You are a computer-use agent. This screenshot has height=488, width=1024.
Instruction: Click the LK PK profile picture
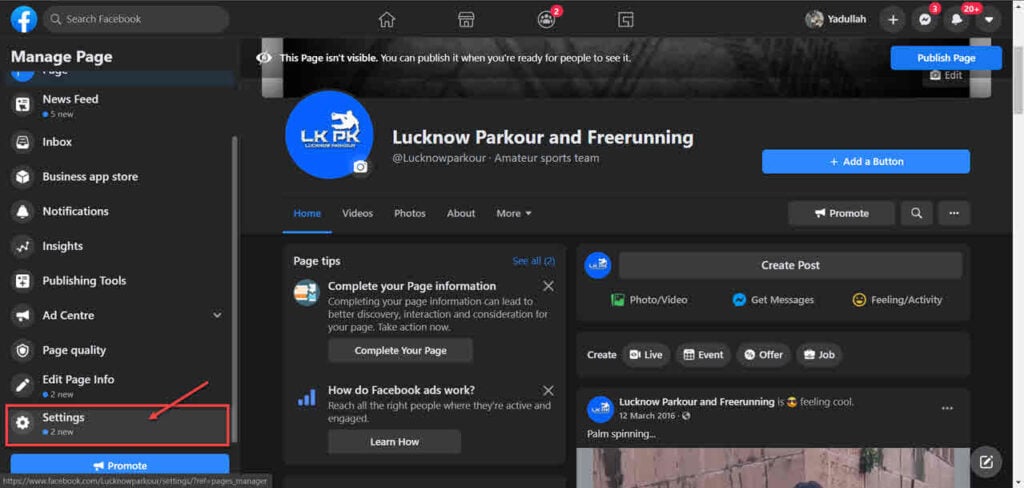pos(330,135)
